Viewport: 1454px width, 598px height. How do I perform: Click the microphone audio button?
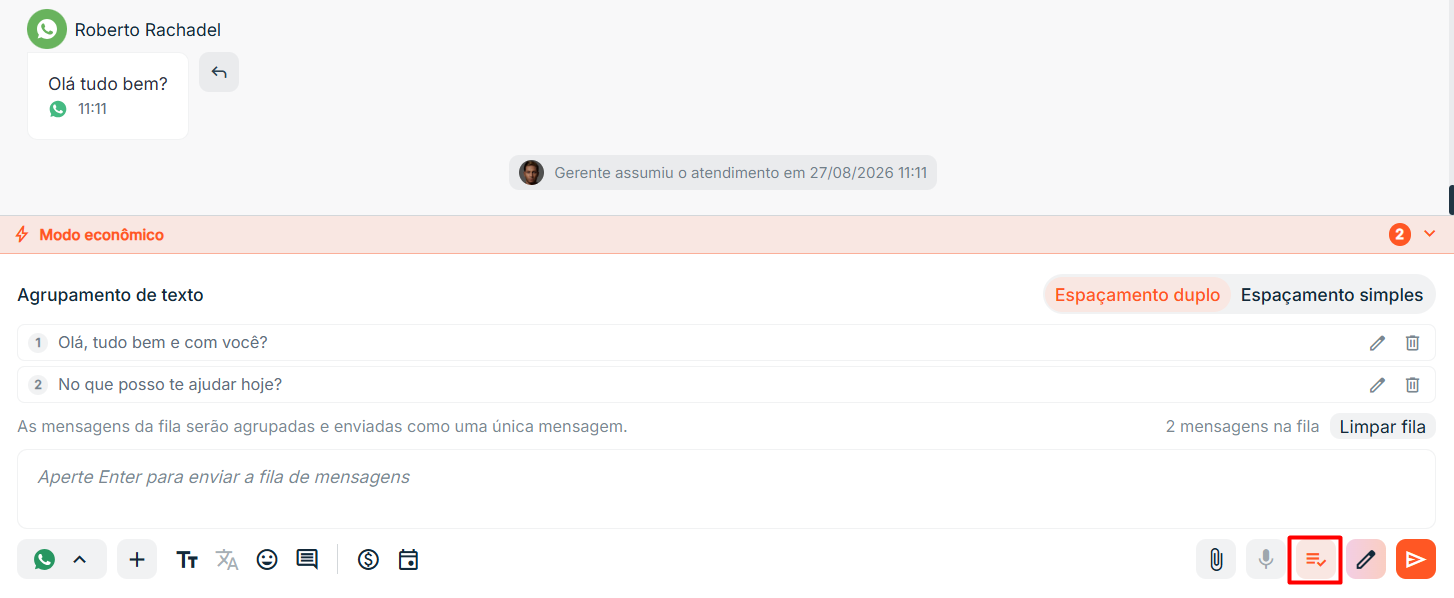[x=1266, y=559]
